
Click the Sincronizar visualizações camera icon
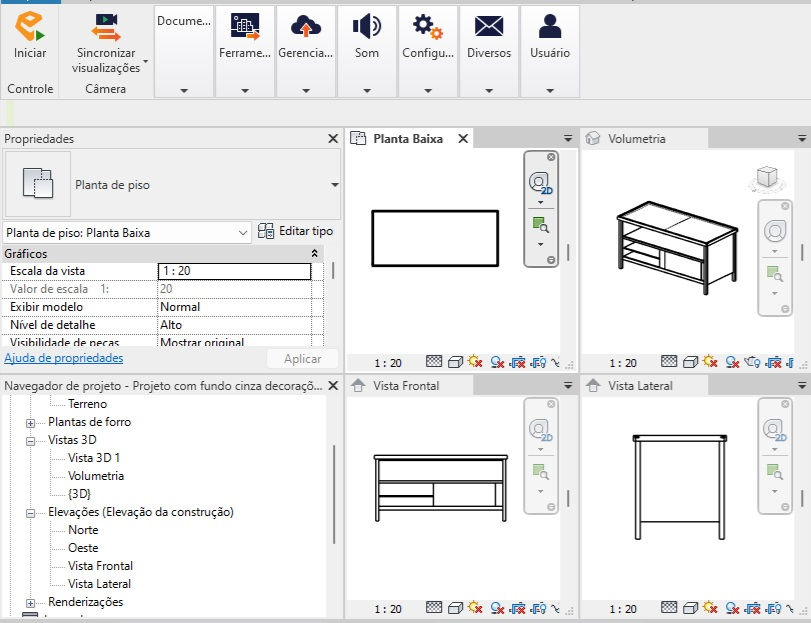pos(106,27)
